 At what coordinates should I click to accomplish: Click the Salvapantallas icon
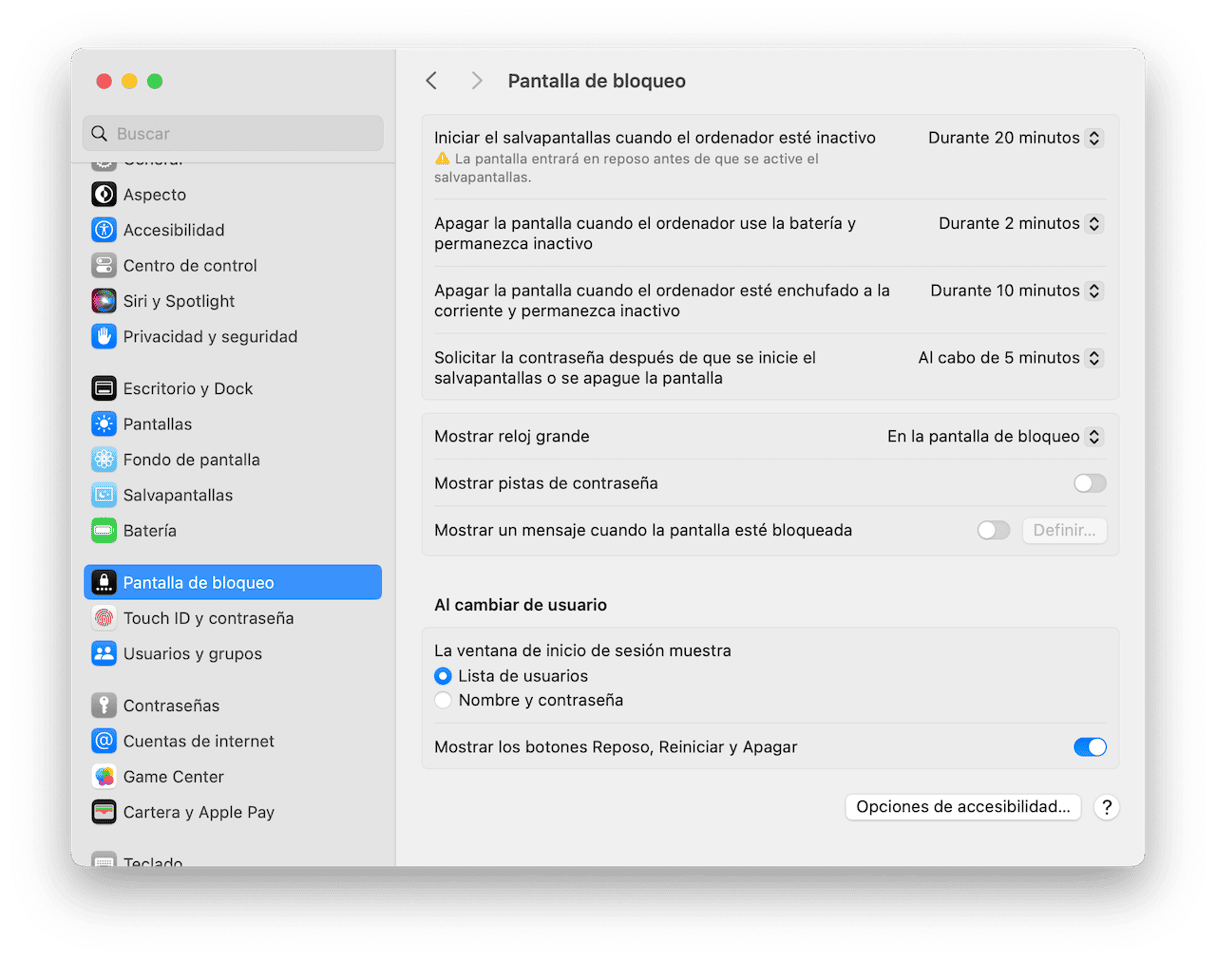click(x=104, y=495)
